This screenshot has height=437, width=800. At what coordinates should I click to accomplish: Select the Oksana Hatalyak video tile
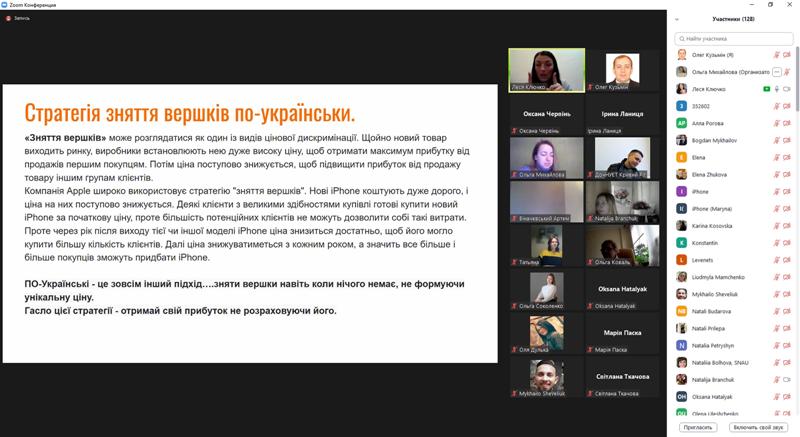(x=622, y=289)
